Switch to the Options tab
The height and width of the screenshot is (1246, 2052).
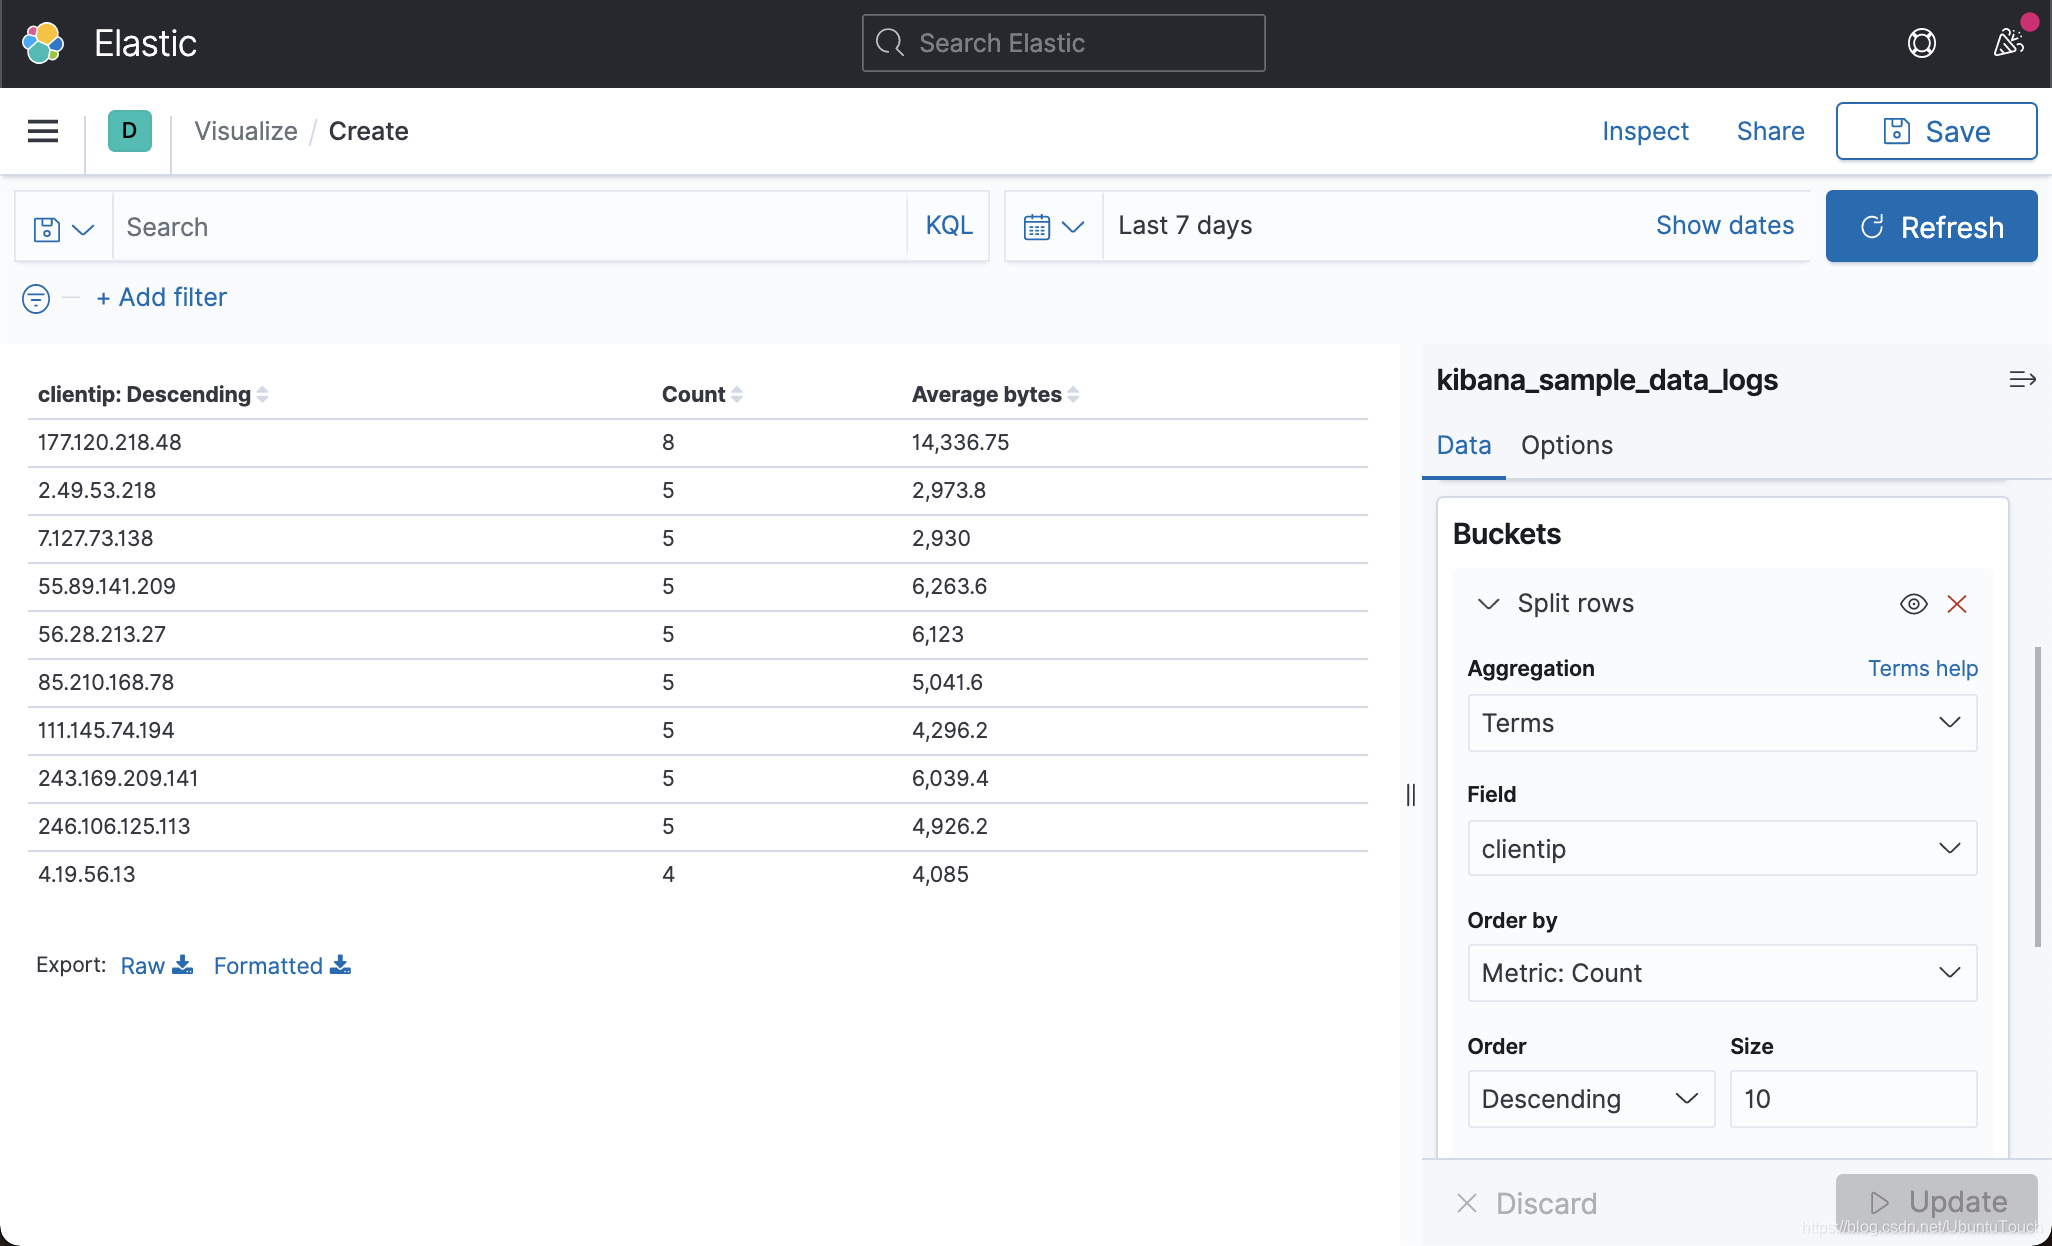click(1566, 446)
